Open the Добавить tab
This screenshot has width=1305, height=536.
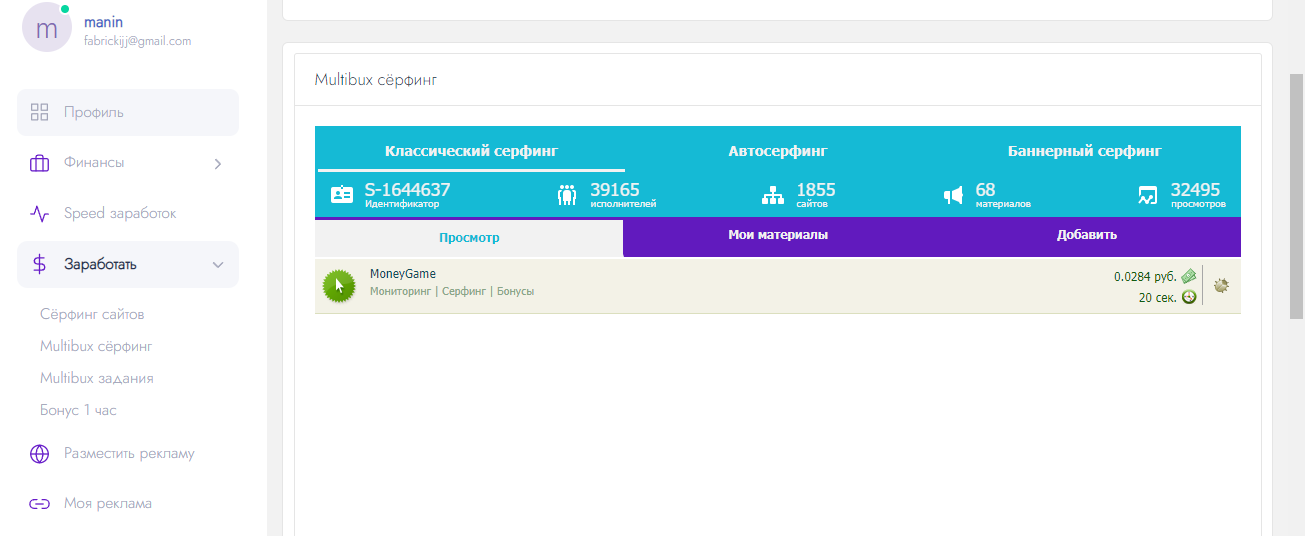(1087, 235)
